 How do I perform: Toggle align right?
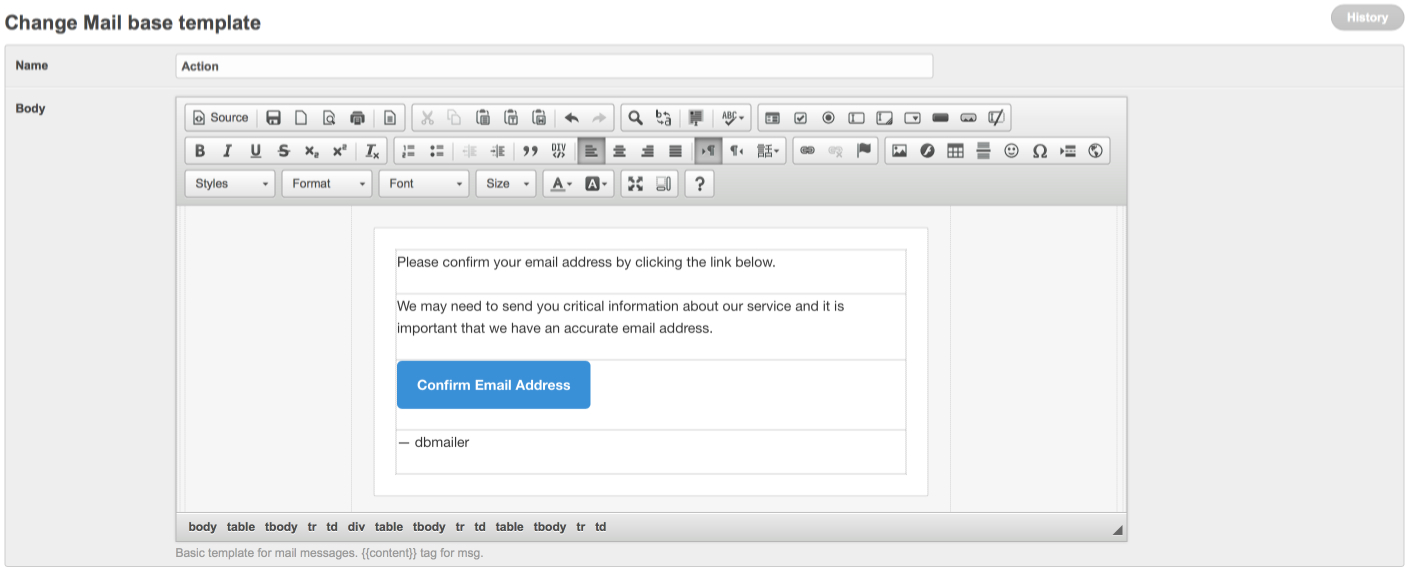click(647, 151)
